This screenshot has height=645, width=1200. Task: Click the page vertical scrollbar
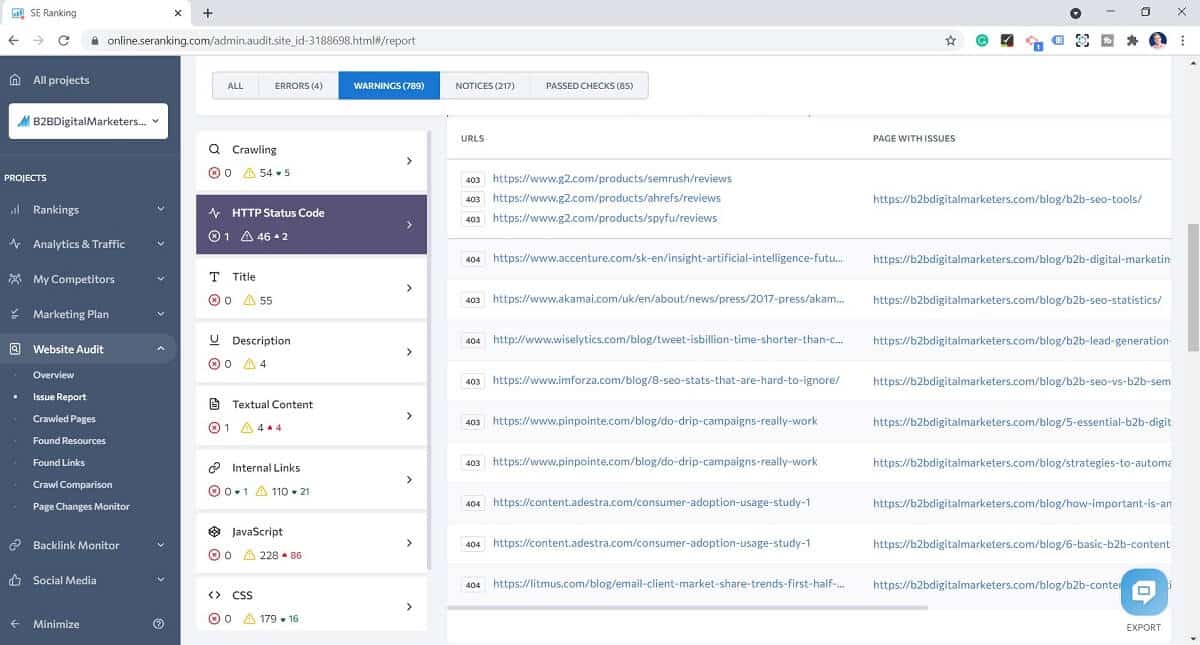(1193, 287)
